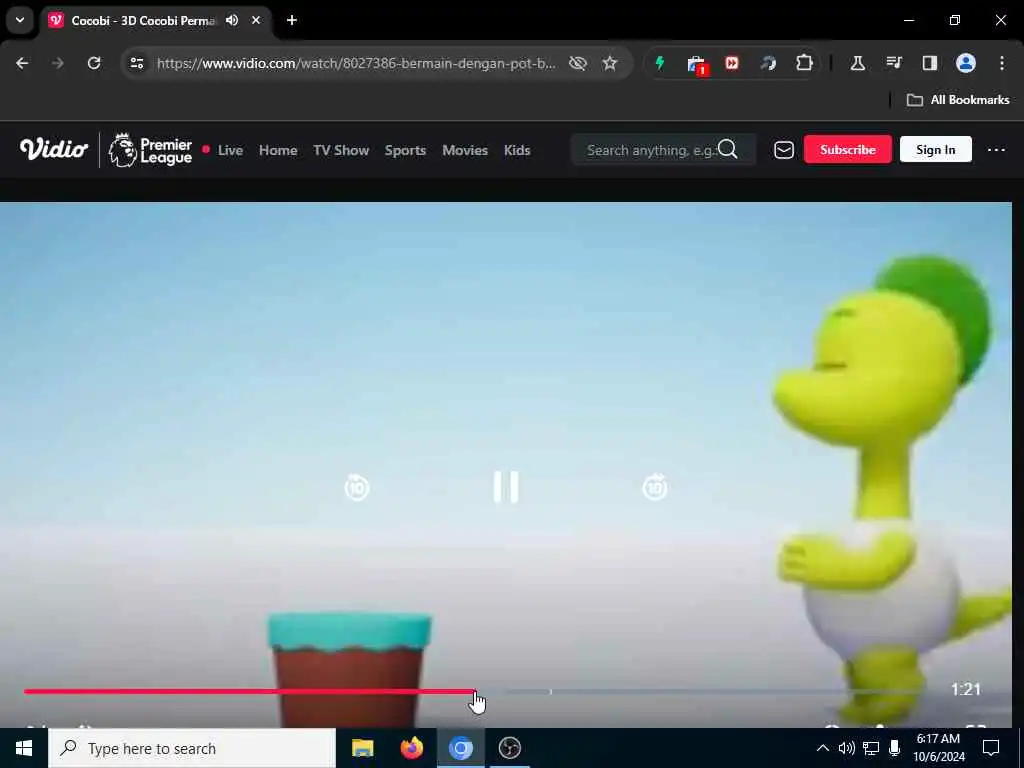This screenshot has width=1024, height=768.
Task: Open the system volume icon
Action: 847,748
